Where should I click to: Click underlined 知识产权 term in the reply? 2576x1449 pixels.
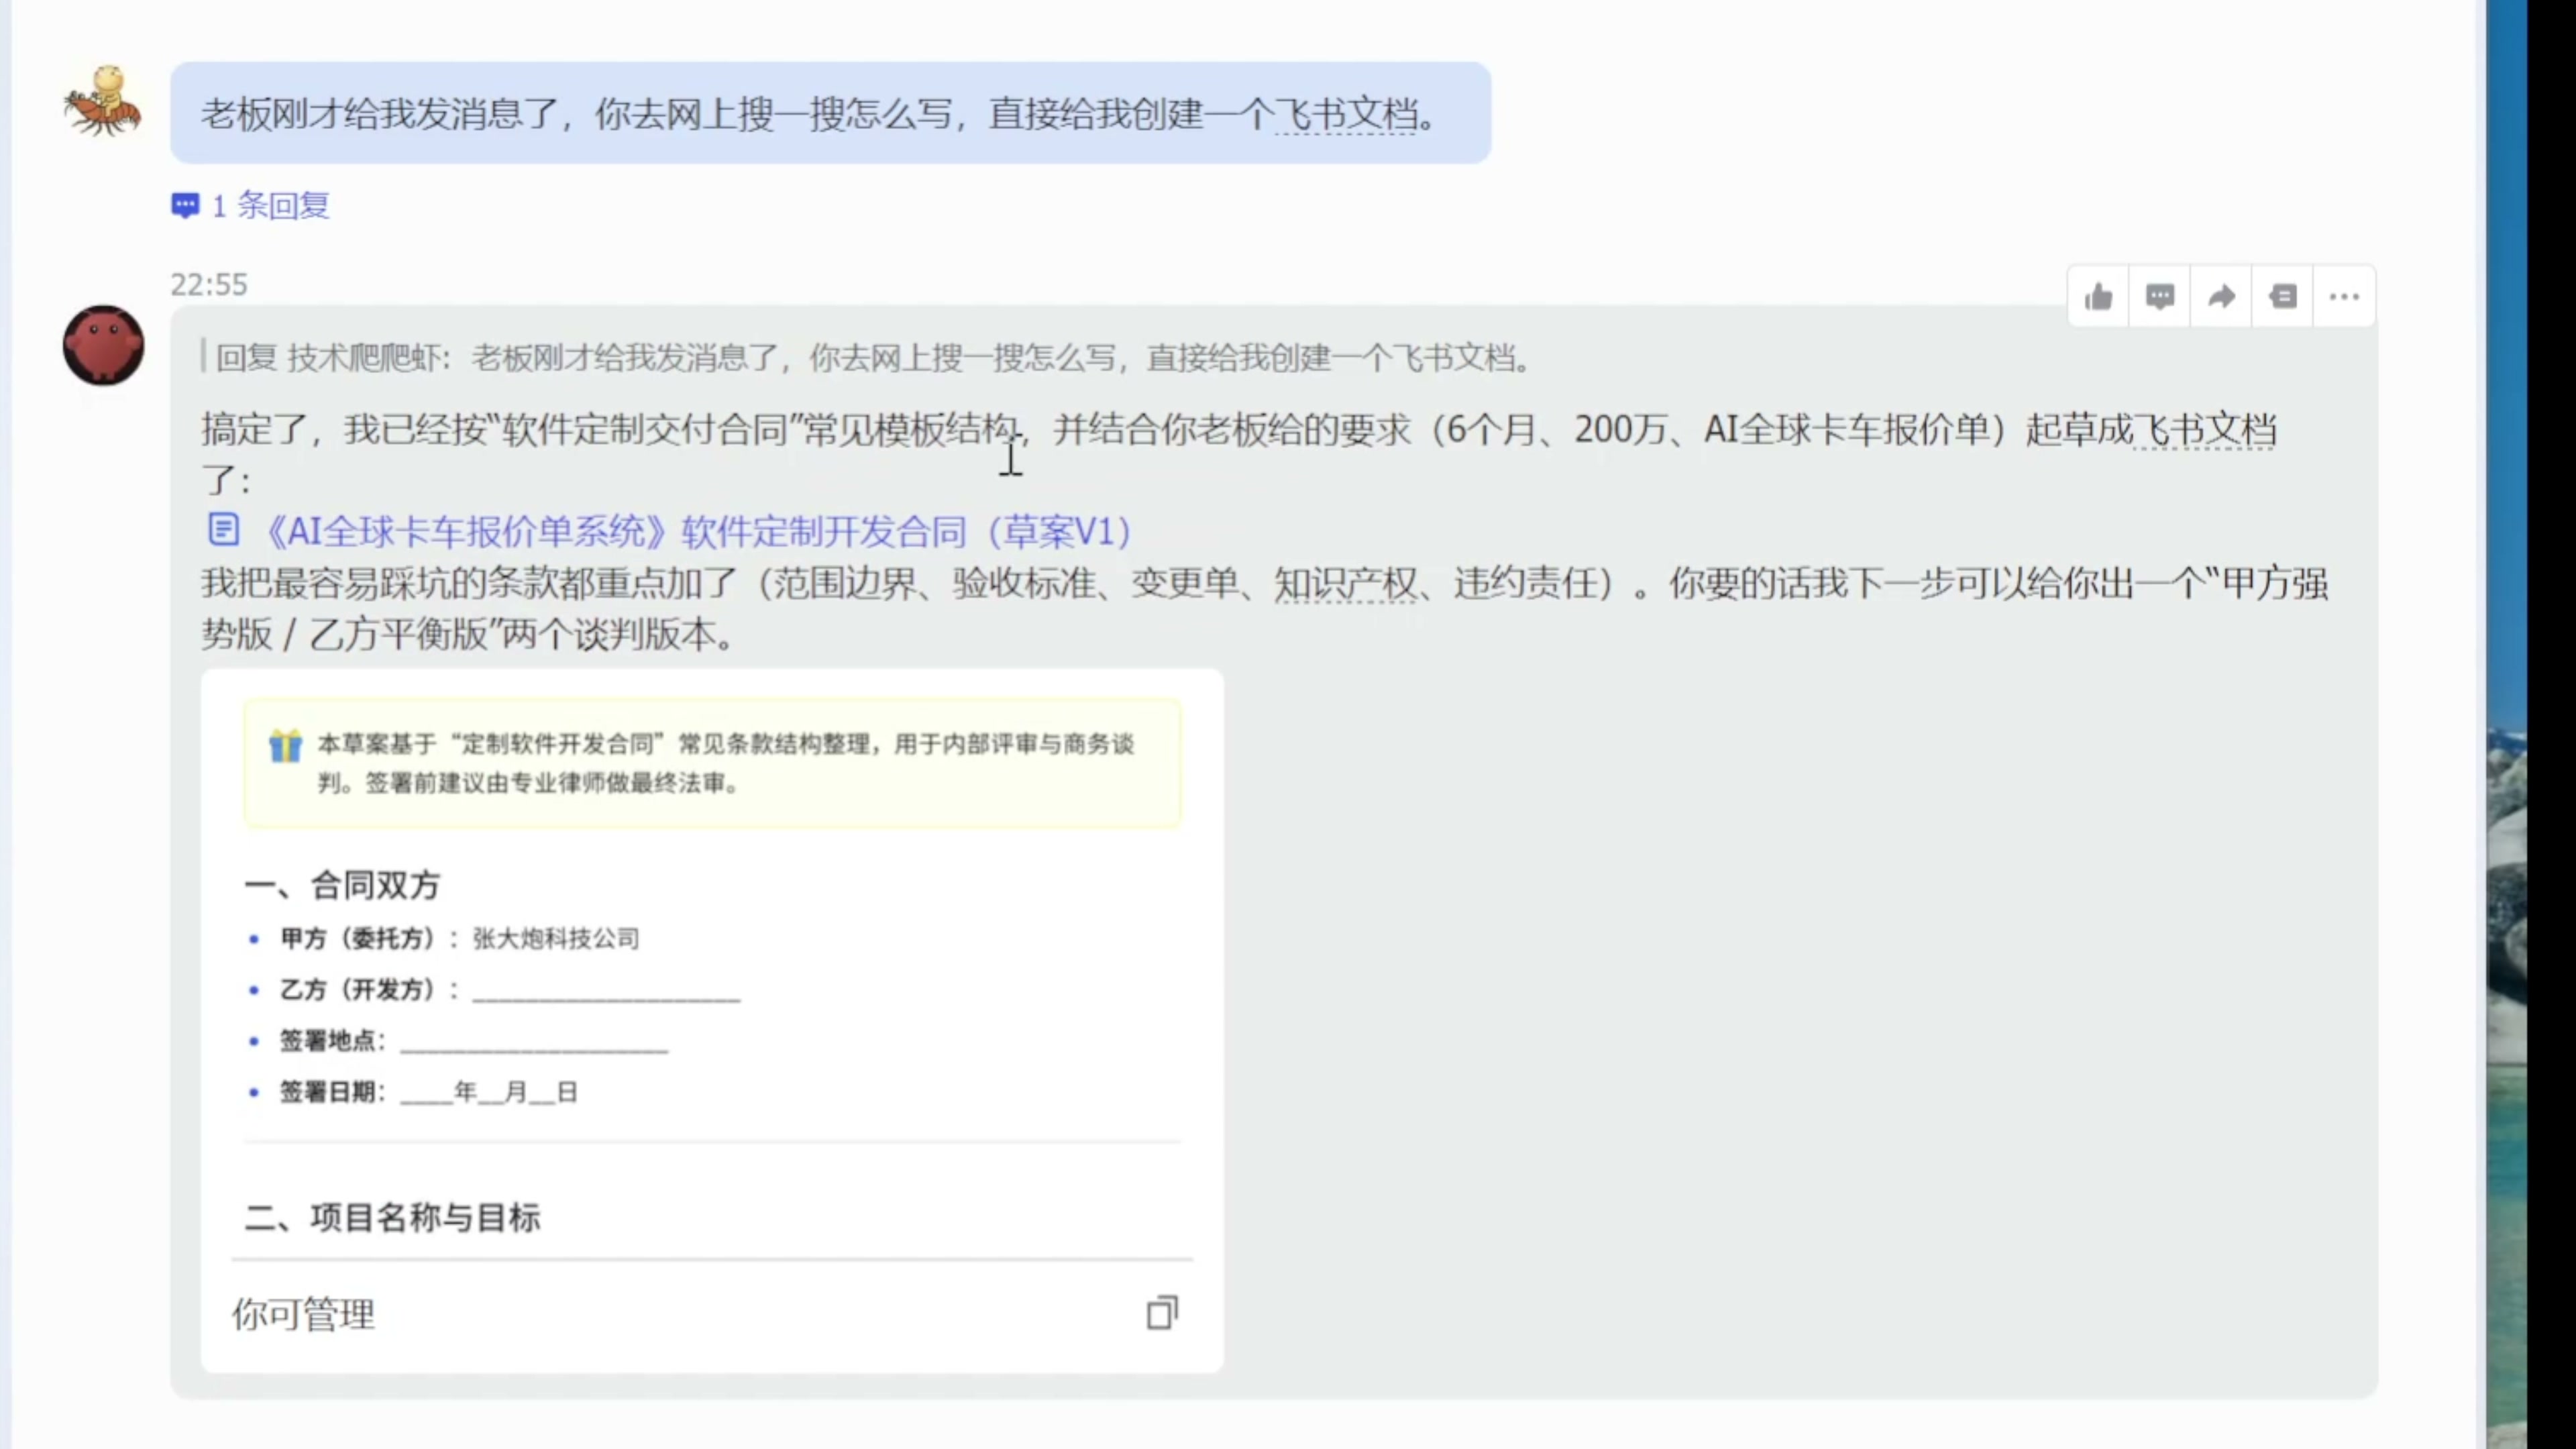[x=1345, y=583]
